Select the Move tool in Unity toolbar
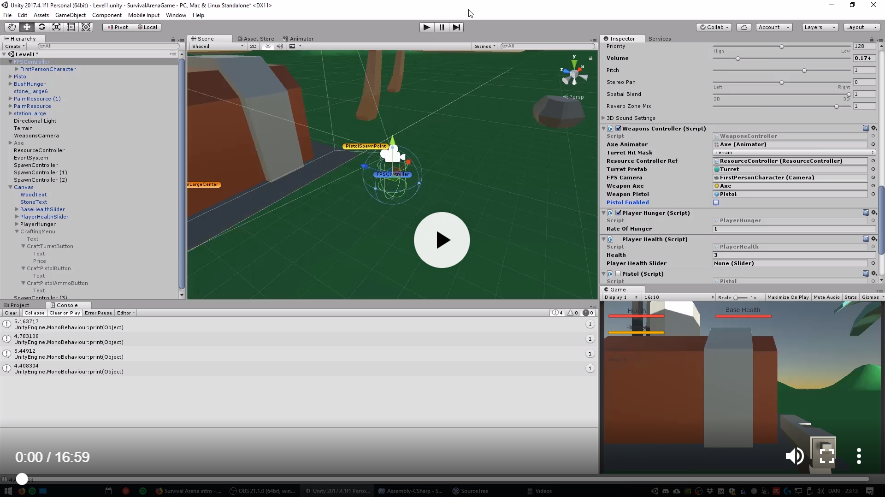This screenshot has height=497, width=885. (26, 27)
